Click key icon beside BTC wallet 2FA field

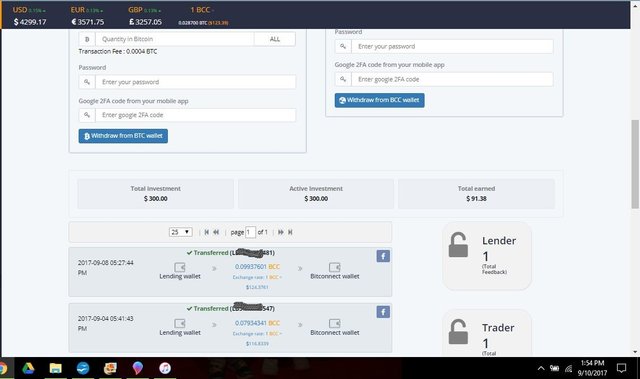tap(87, 115)
